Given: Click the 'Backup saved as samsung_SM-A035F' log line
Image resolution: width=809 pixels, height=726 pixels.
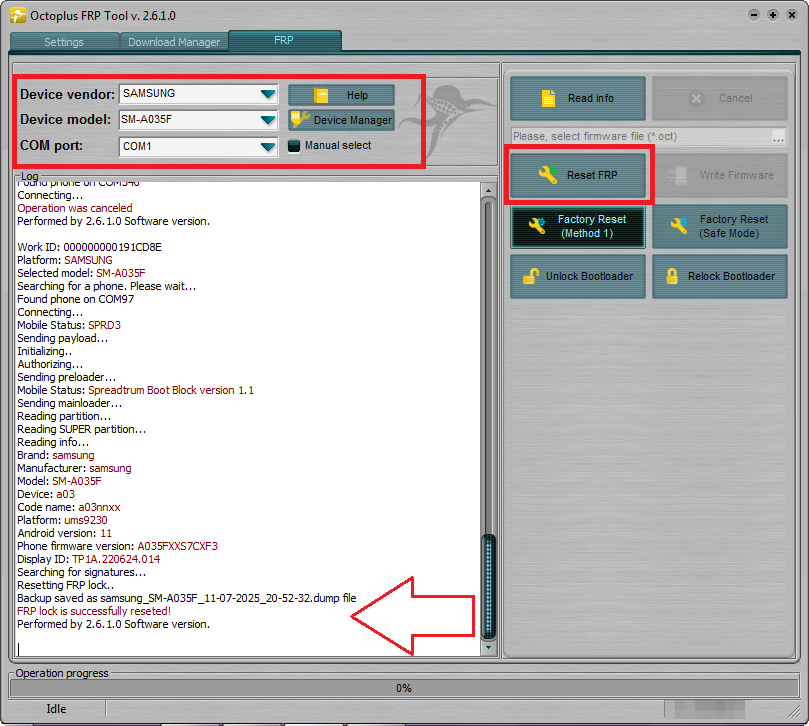Looking at the screenshot, I should 187,598.
